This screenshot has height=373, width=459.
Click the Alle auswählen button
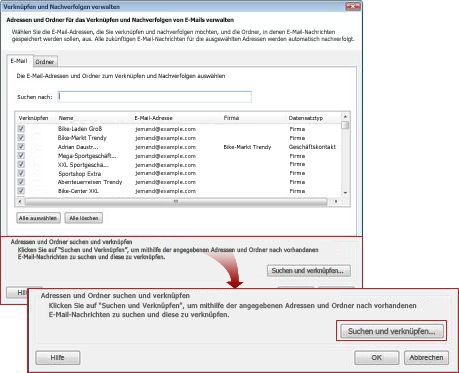click(38, 218)
